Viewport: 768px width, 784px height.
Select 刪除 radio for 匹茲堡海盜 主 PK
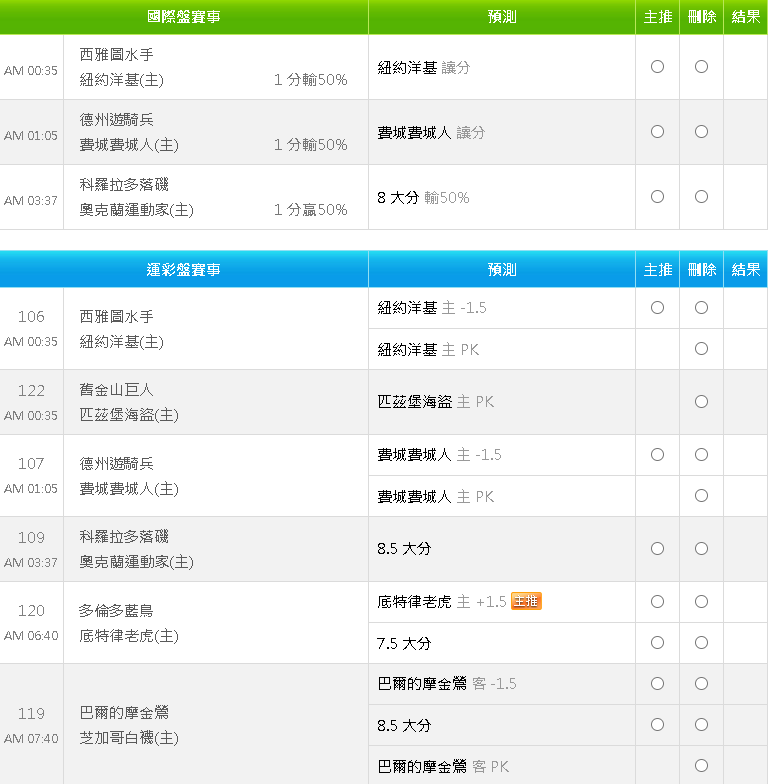coord(701,402)
